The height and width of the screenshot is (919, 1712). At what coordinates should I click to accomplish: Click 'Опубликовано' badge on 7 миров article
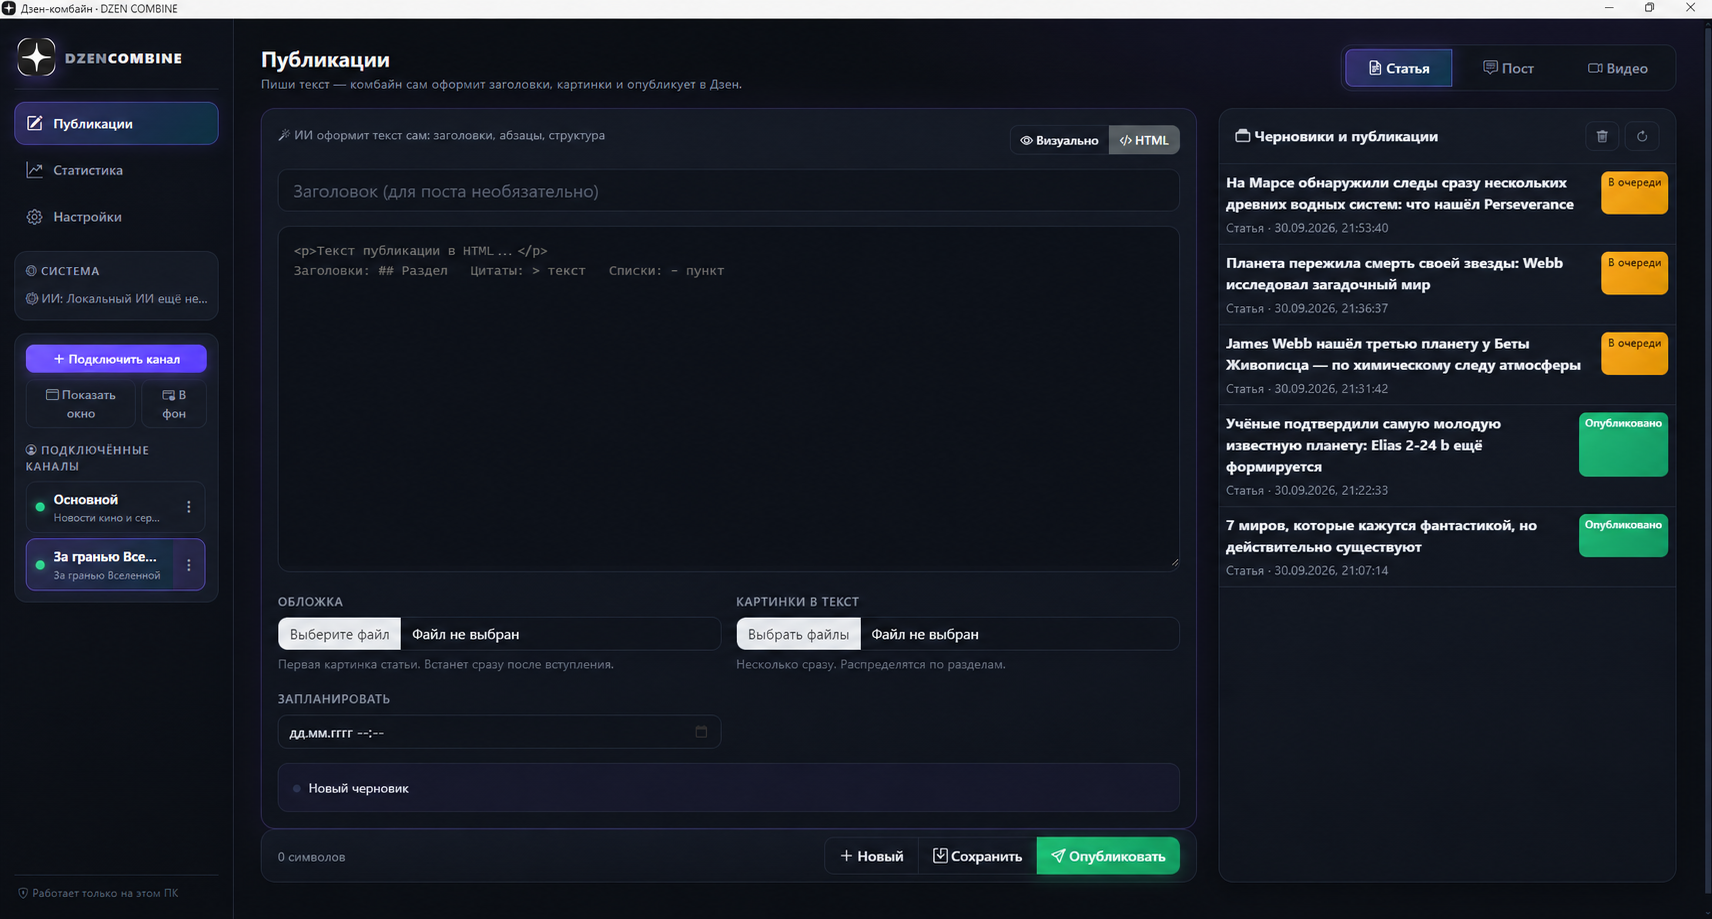(x=1623, y=535)
